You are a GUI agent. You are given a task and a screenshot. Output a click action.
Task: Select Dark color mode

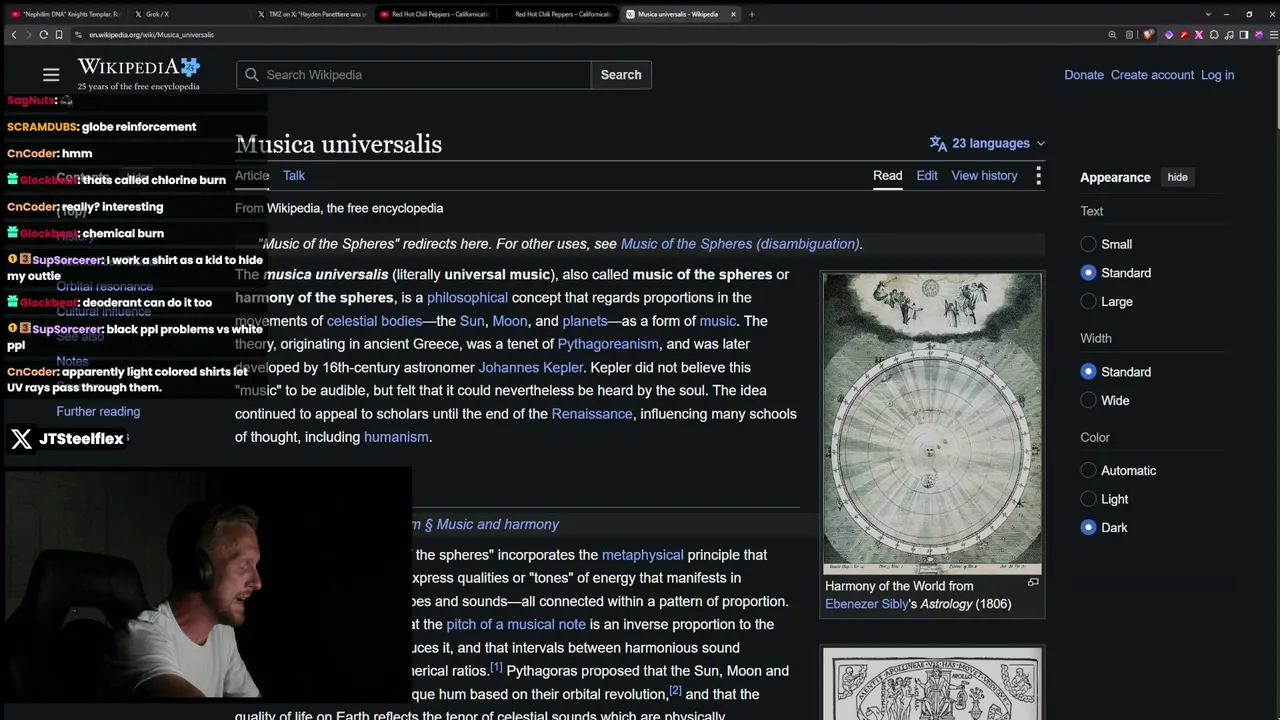(1088, 528)
